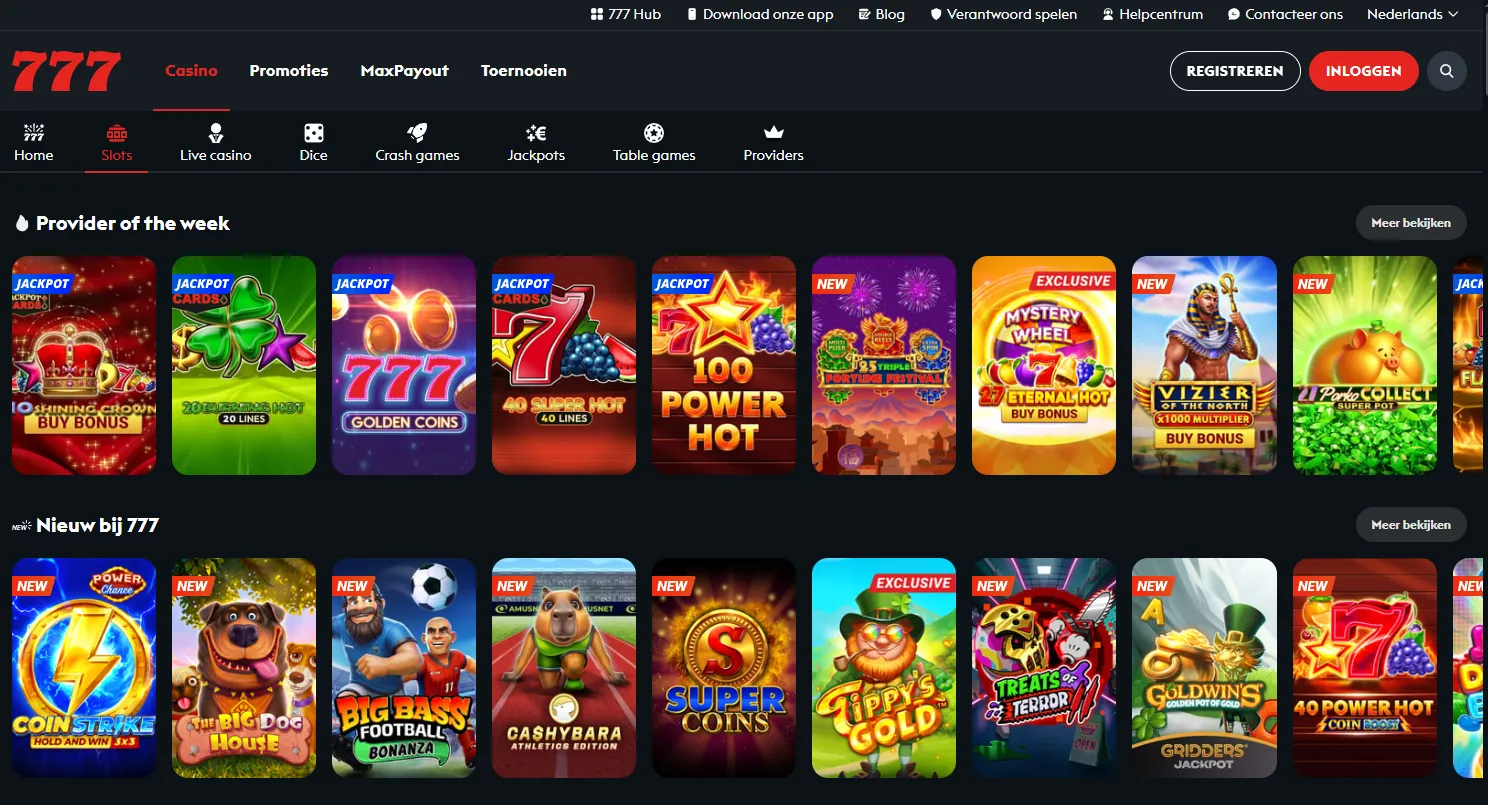
Task: Click the Verantwoord spelen shield icon
Action: (936, 14)
